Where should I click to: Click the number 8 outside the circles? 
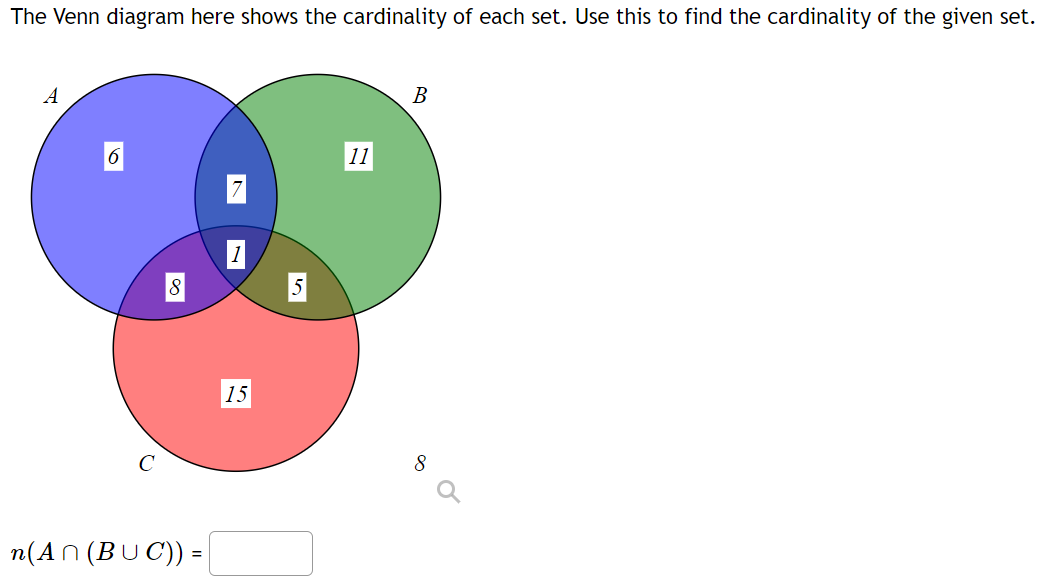(x=419, y=462)
